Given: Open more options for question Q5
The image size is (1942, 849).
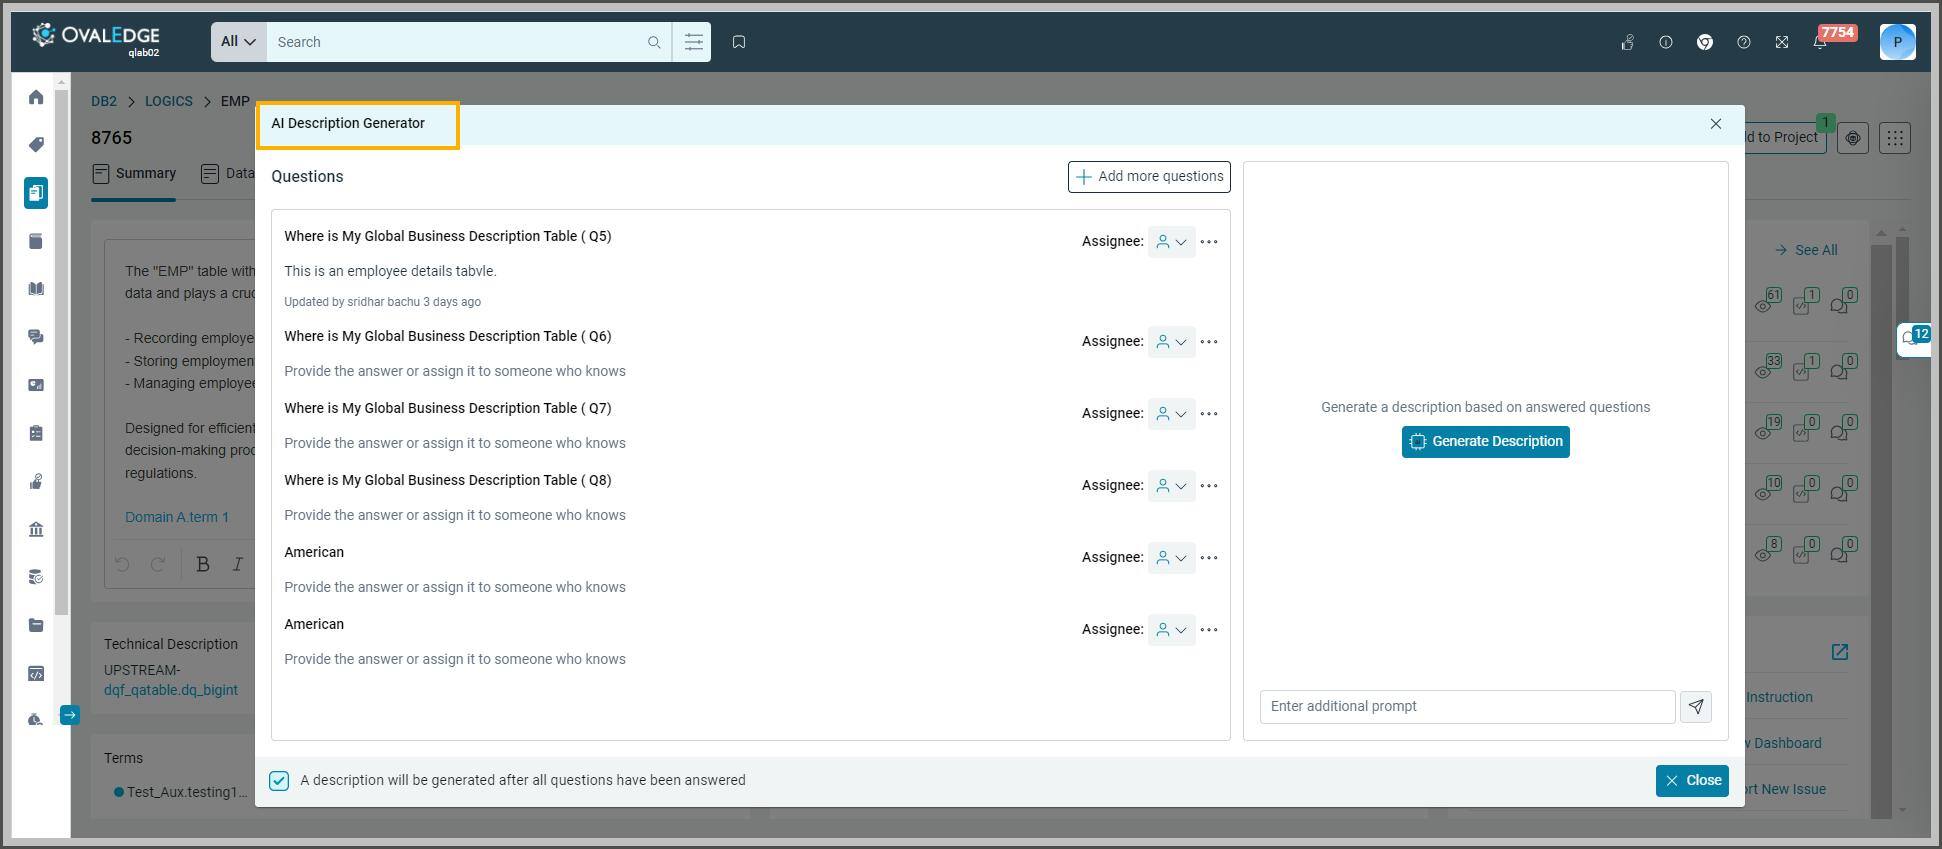Looking at the screenshot, I should point(1209,242).
